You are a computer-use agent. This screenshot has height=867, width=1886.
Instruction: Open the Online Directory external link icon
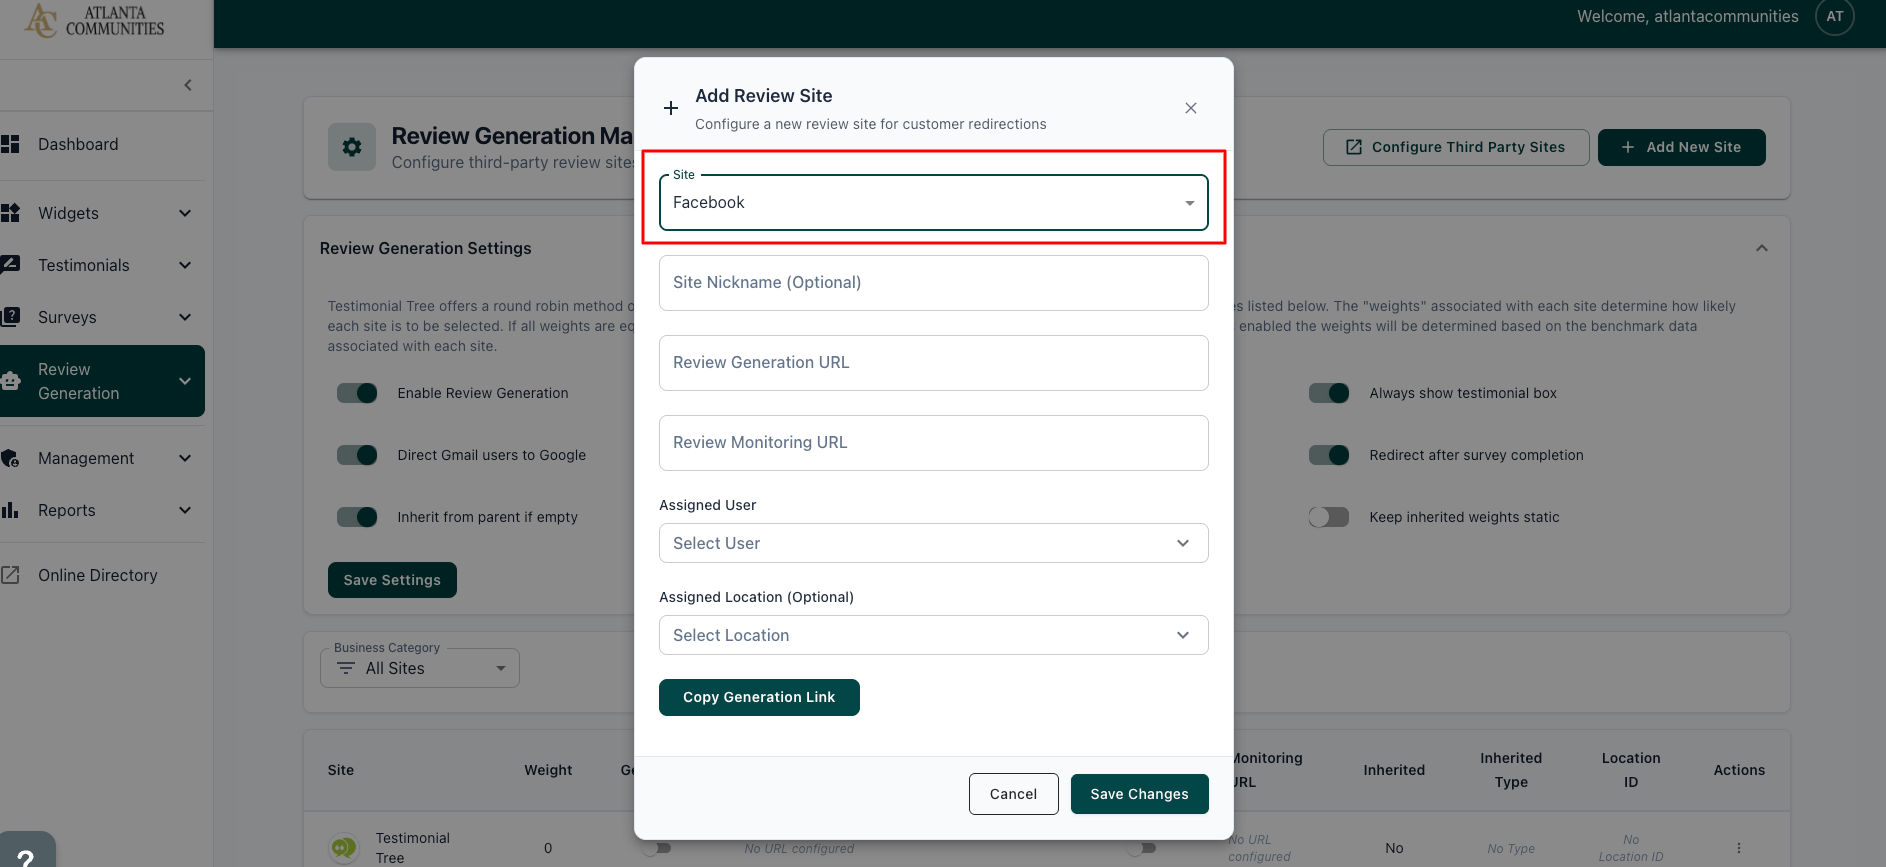10,575
